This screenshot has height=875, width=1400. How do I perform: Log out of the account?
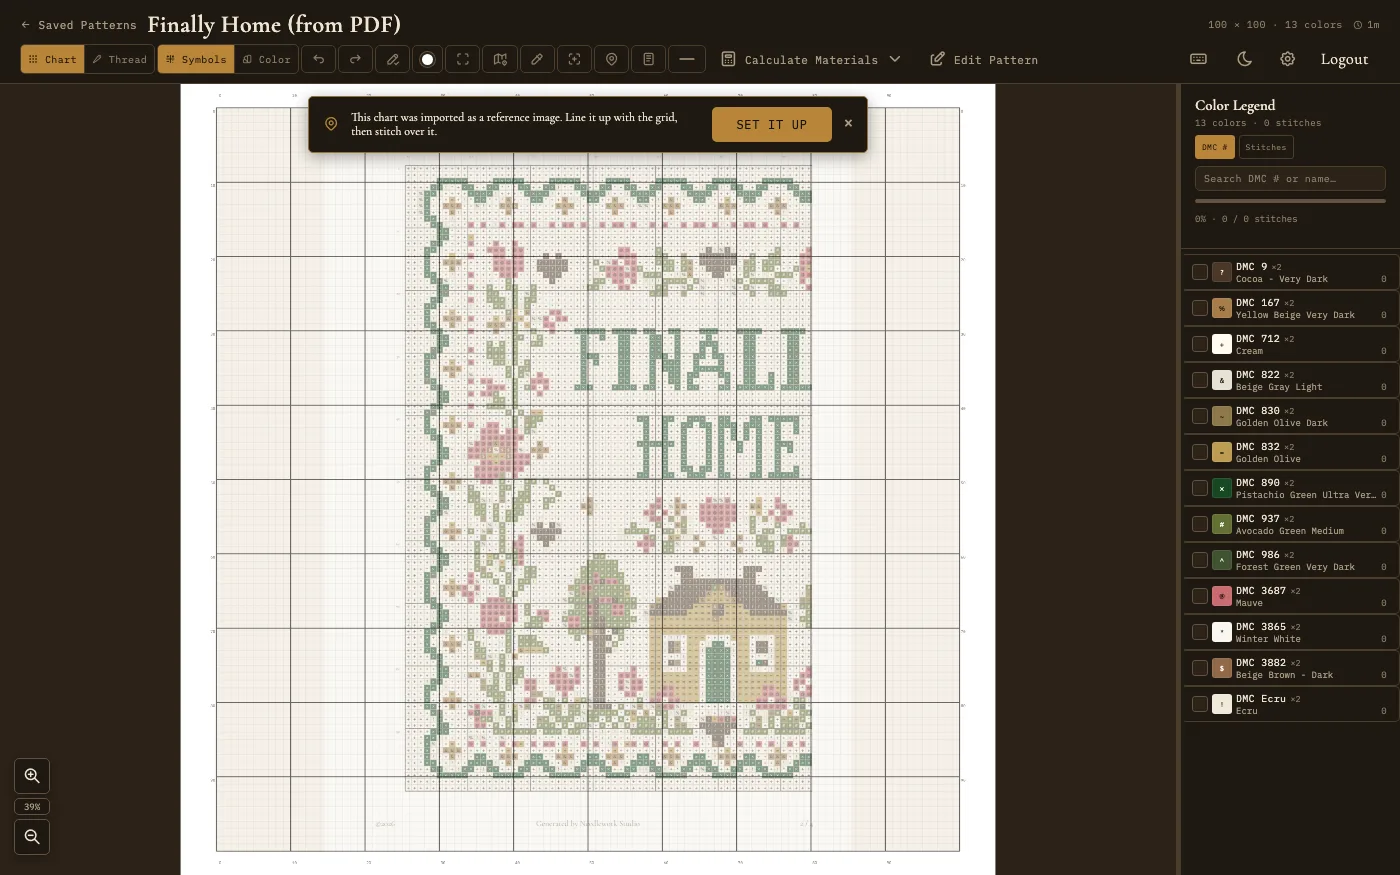click(x=1344, y=59)
